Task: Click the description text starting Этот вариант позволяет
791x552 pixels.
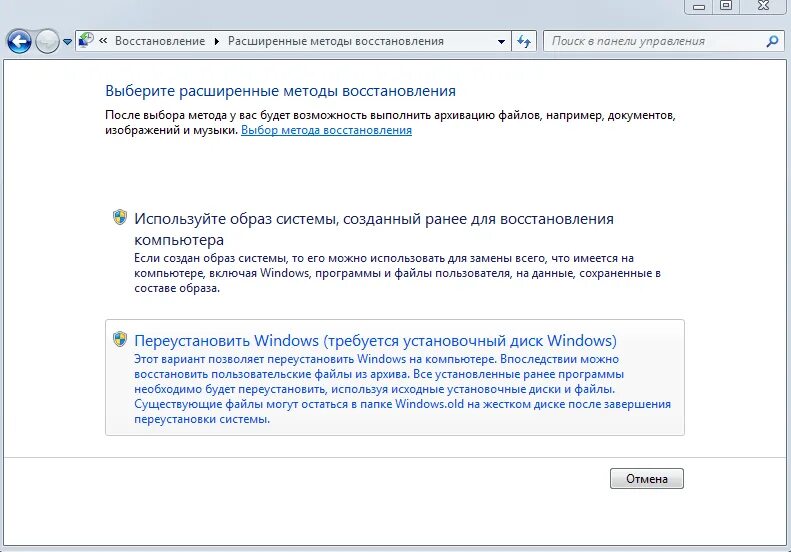Action: pos(403,389)
